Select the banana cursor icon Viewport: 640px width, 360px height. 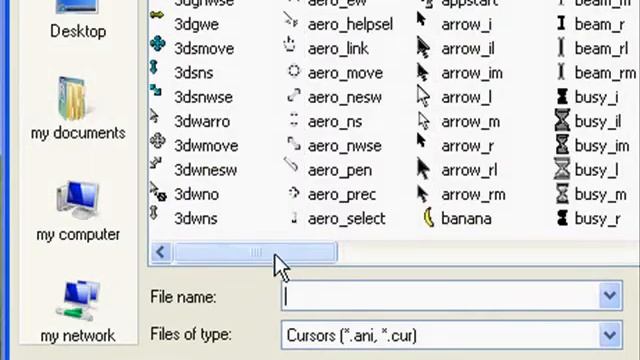(429, 217)
